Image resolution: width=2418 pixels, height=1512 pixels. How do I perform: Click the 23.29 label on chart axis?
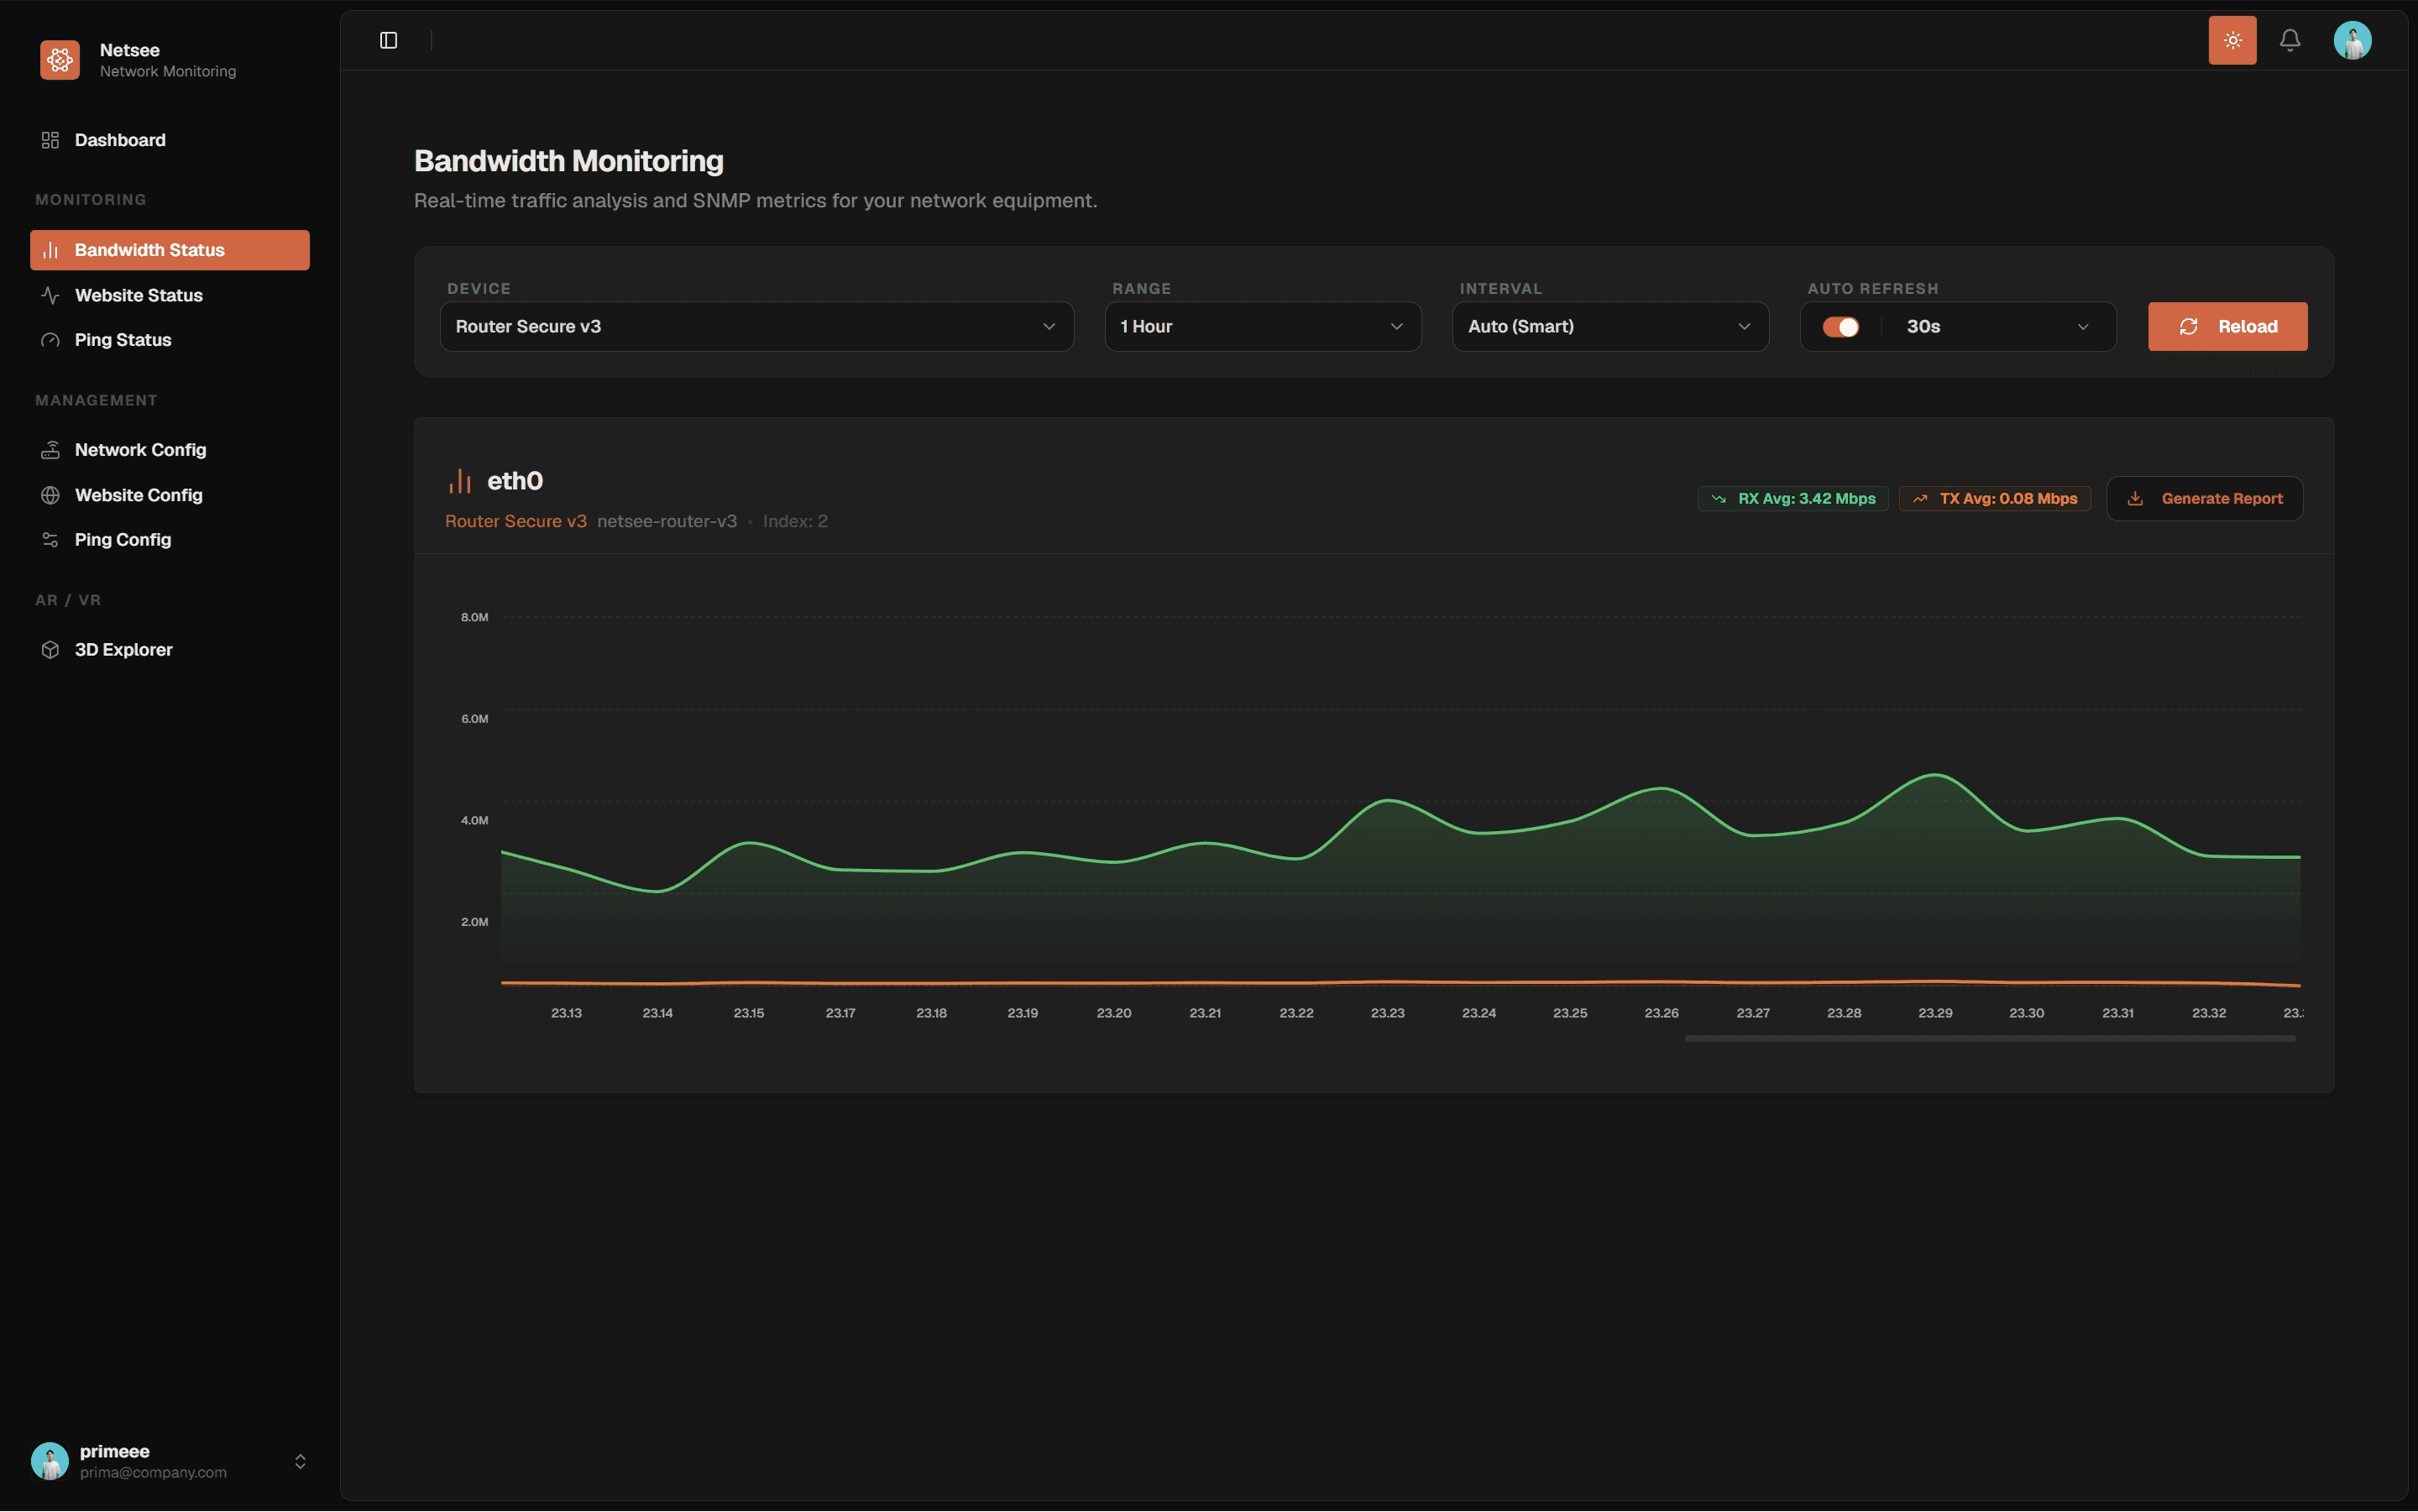1935,1013
